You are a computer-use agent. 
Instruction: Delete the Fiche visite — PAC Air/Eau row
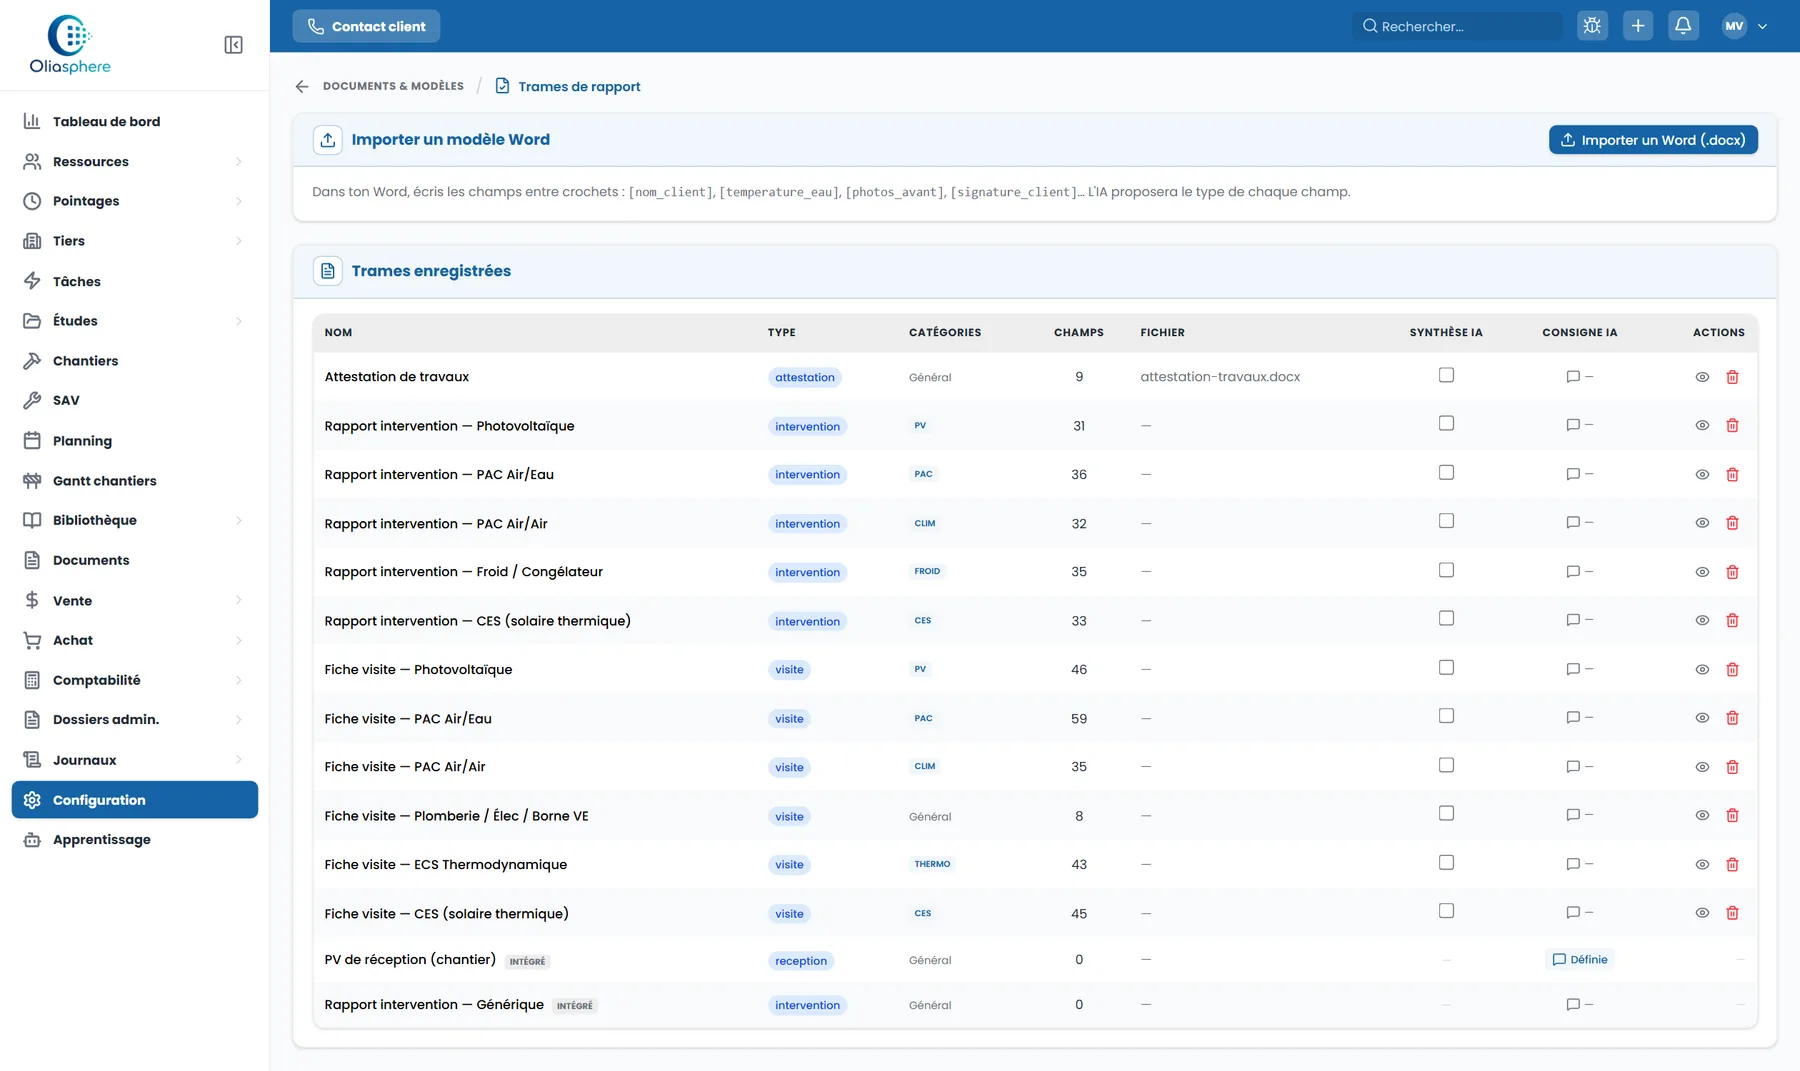pos(1732,718)
